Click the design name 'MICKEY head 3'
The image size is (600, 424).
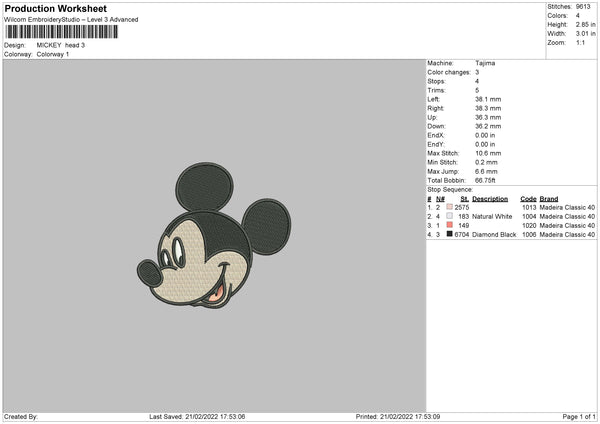click(x=60, y=45)
